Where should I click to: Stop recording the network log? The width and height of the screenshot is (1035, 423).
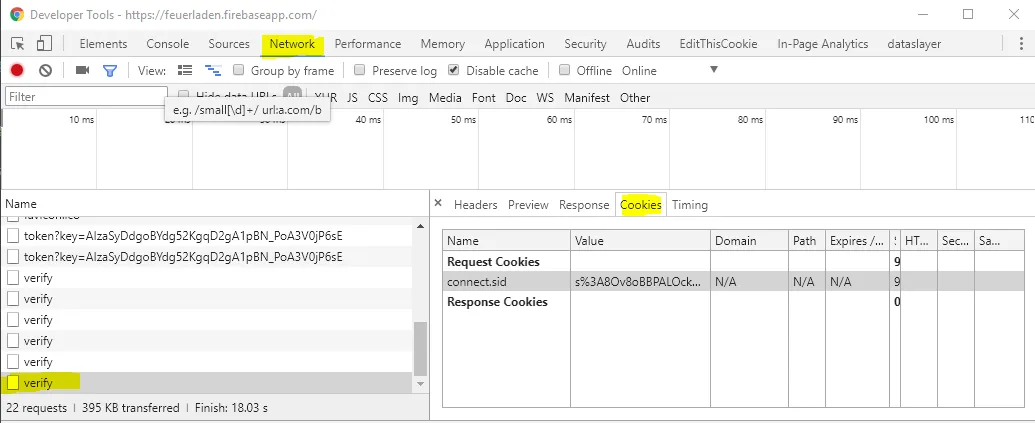17,71
